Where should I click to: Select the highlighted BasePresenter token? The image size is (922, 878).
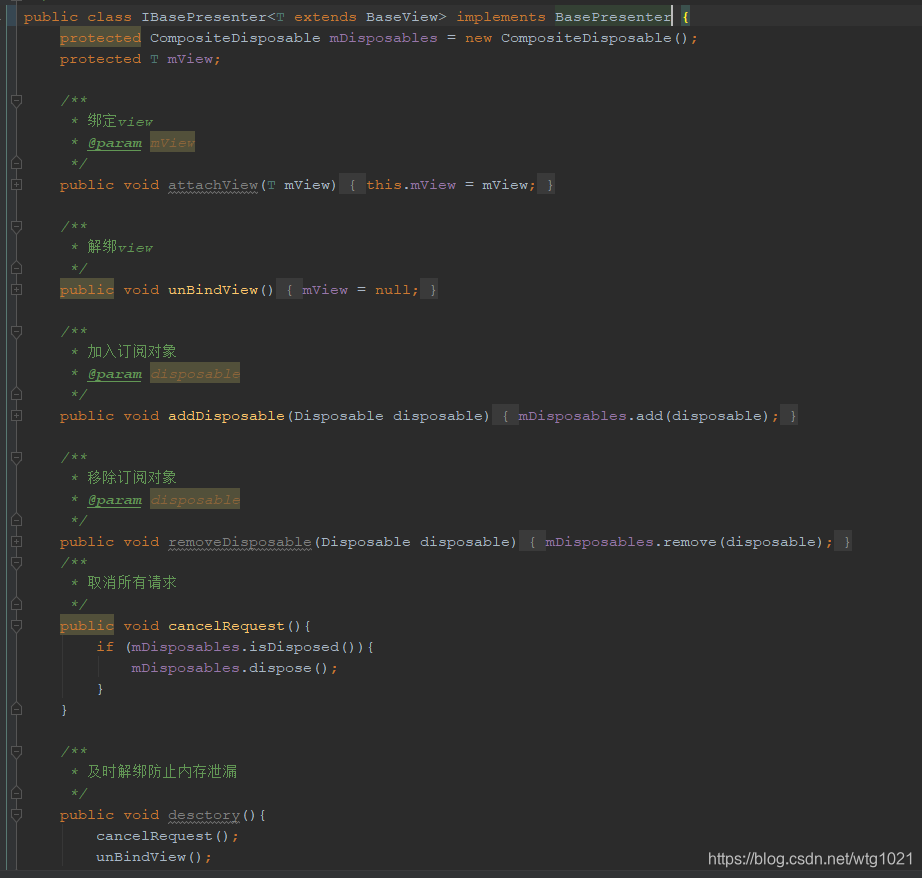(x=612, y=16)
